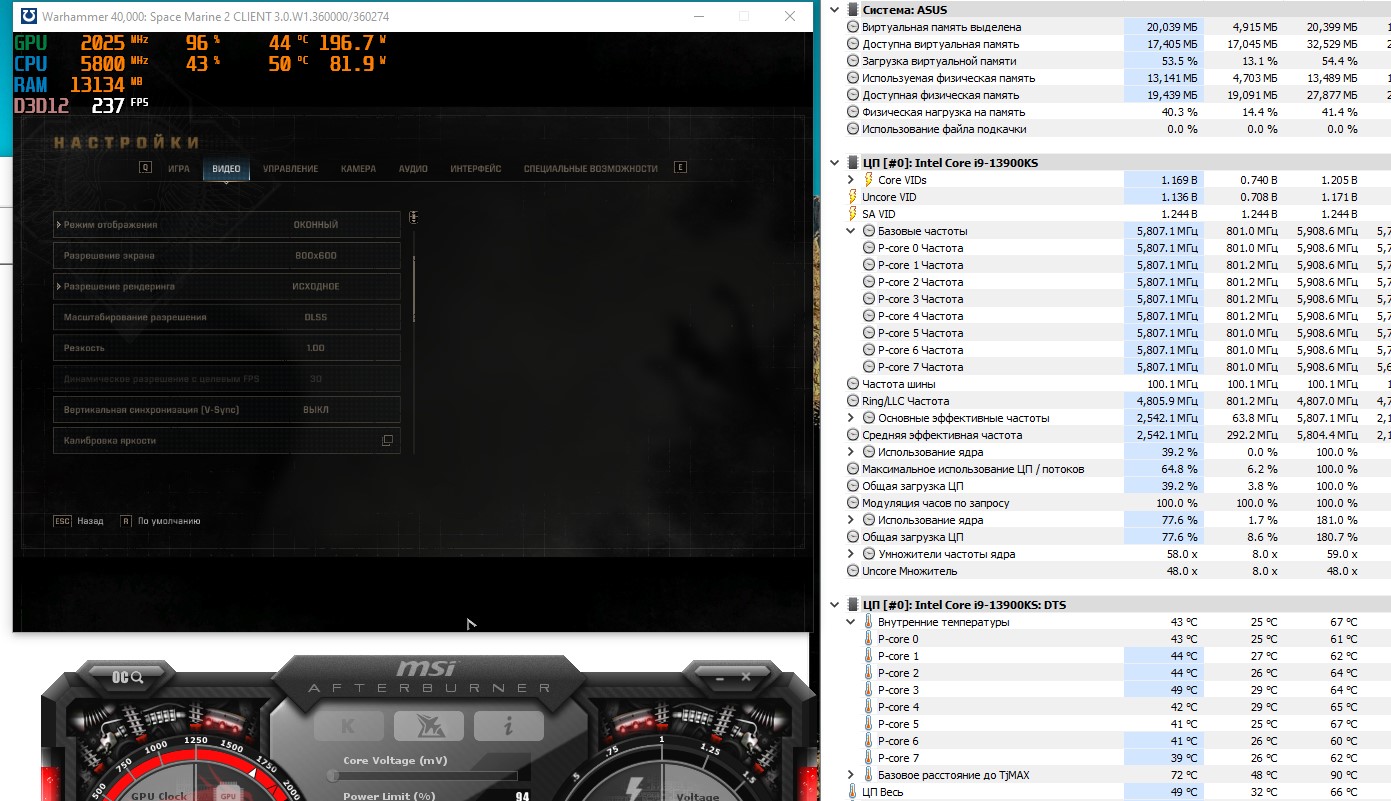Select the Общая загрузка ЦП 39.2 % row
The height and width of the screenshot is (801, 1391).
pos(1117,486)
